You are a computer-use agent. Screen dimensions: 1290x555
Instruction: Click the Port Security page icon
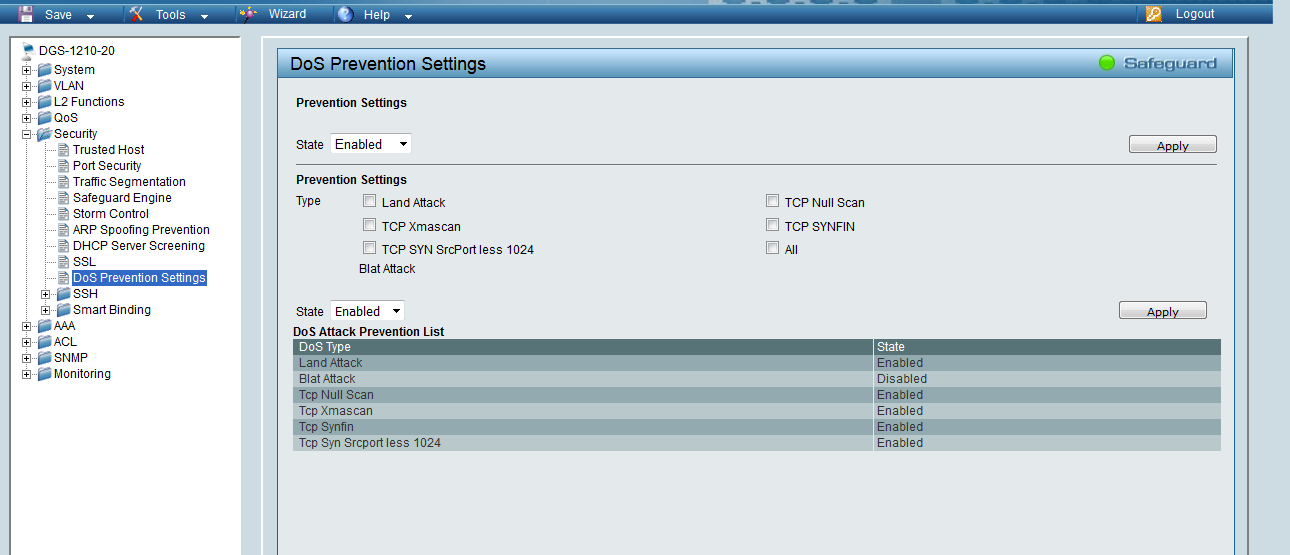63,166
